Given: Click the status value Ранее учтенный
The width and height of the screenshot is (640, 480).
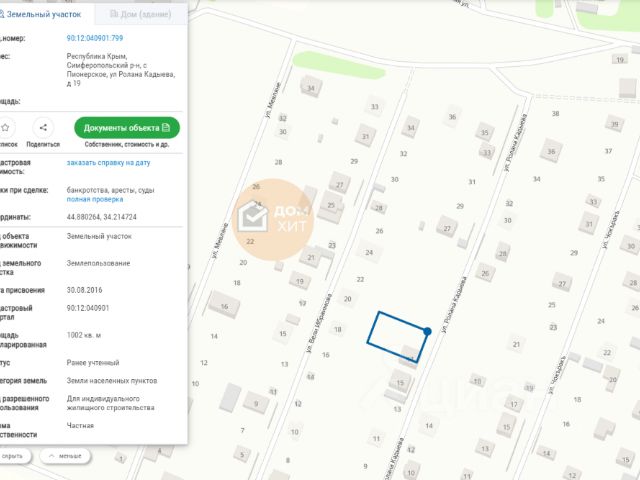Looking at the screenshot, I should (93, 362).
